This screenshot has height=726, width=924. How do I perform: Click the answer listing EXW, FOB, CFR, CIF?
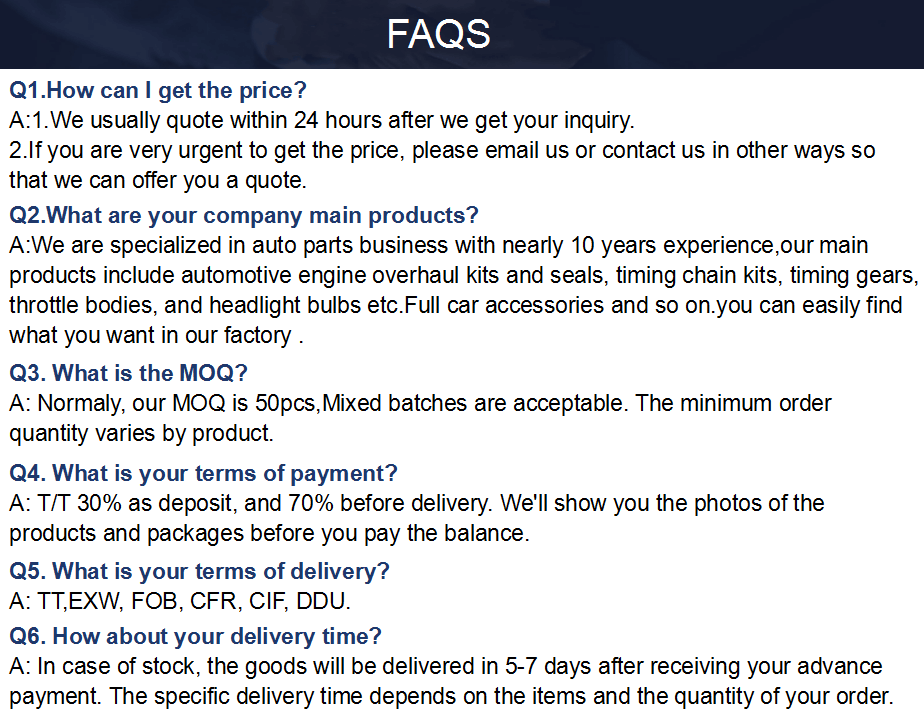(180, 602)
